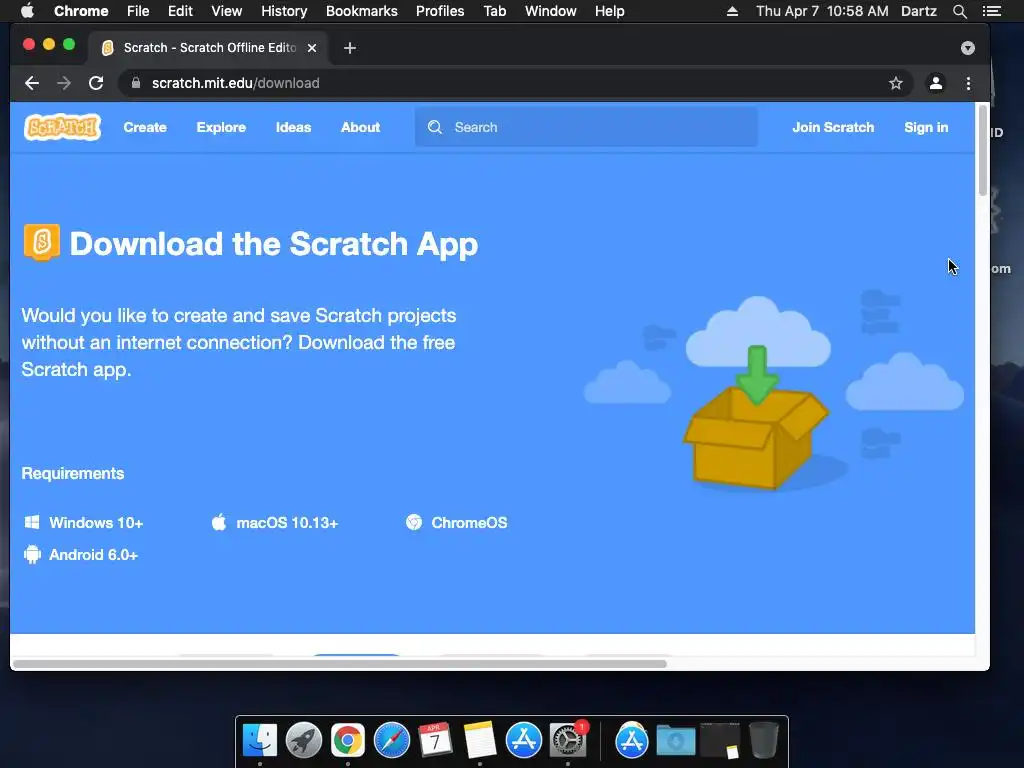The width and height of the screenshot is (1024, 768).
Task: Click the address bar URL
Action: (x=236, y=83)
